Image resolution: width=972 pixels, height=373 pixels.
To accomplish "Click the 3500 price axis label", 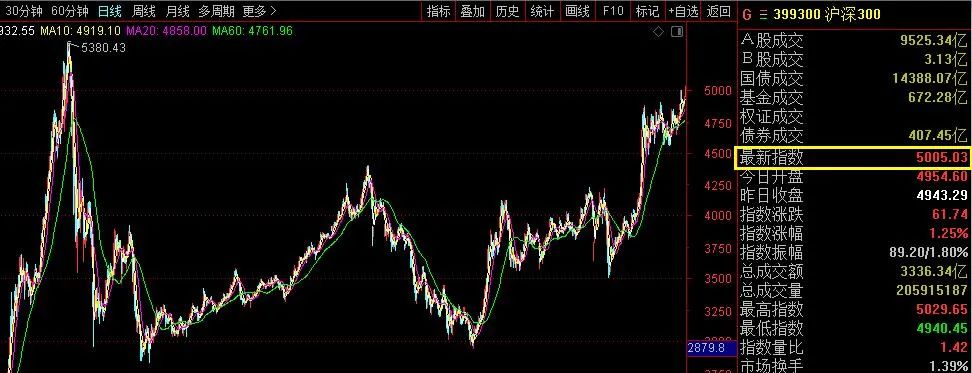I will pos(717,279).
